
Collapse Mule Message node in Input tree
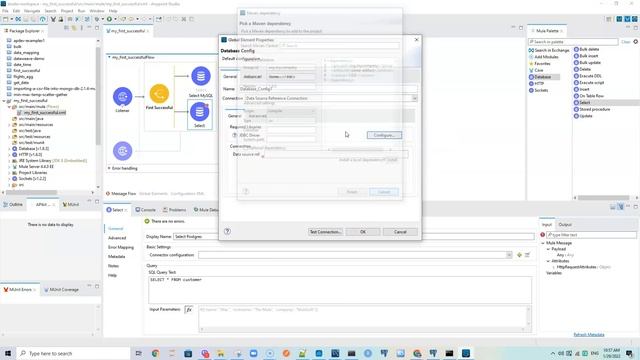point(543,243)
